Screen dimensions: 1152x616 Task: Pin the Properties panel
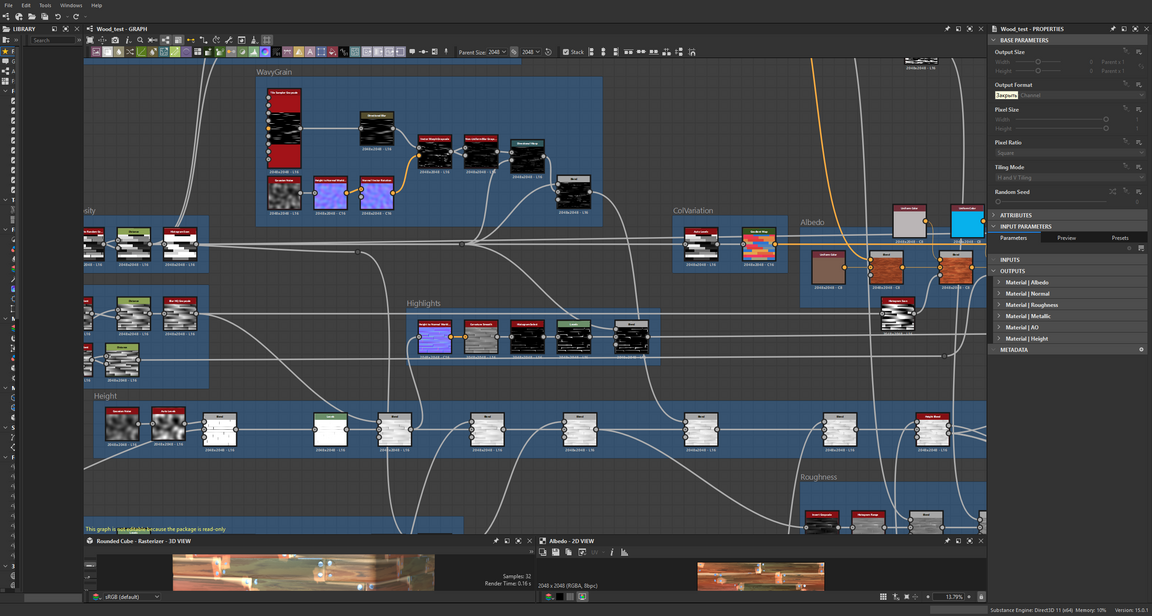(x=1112, y=29)
